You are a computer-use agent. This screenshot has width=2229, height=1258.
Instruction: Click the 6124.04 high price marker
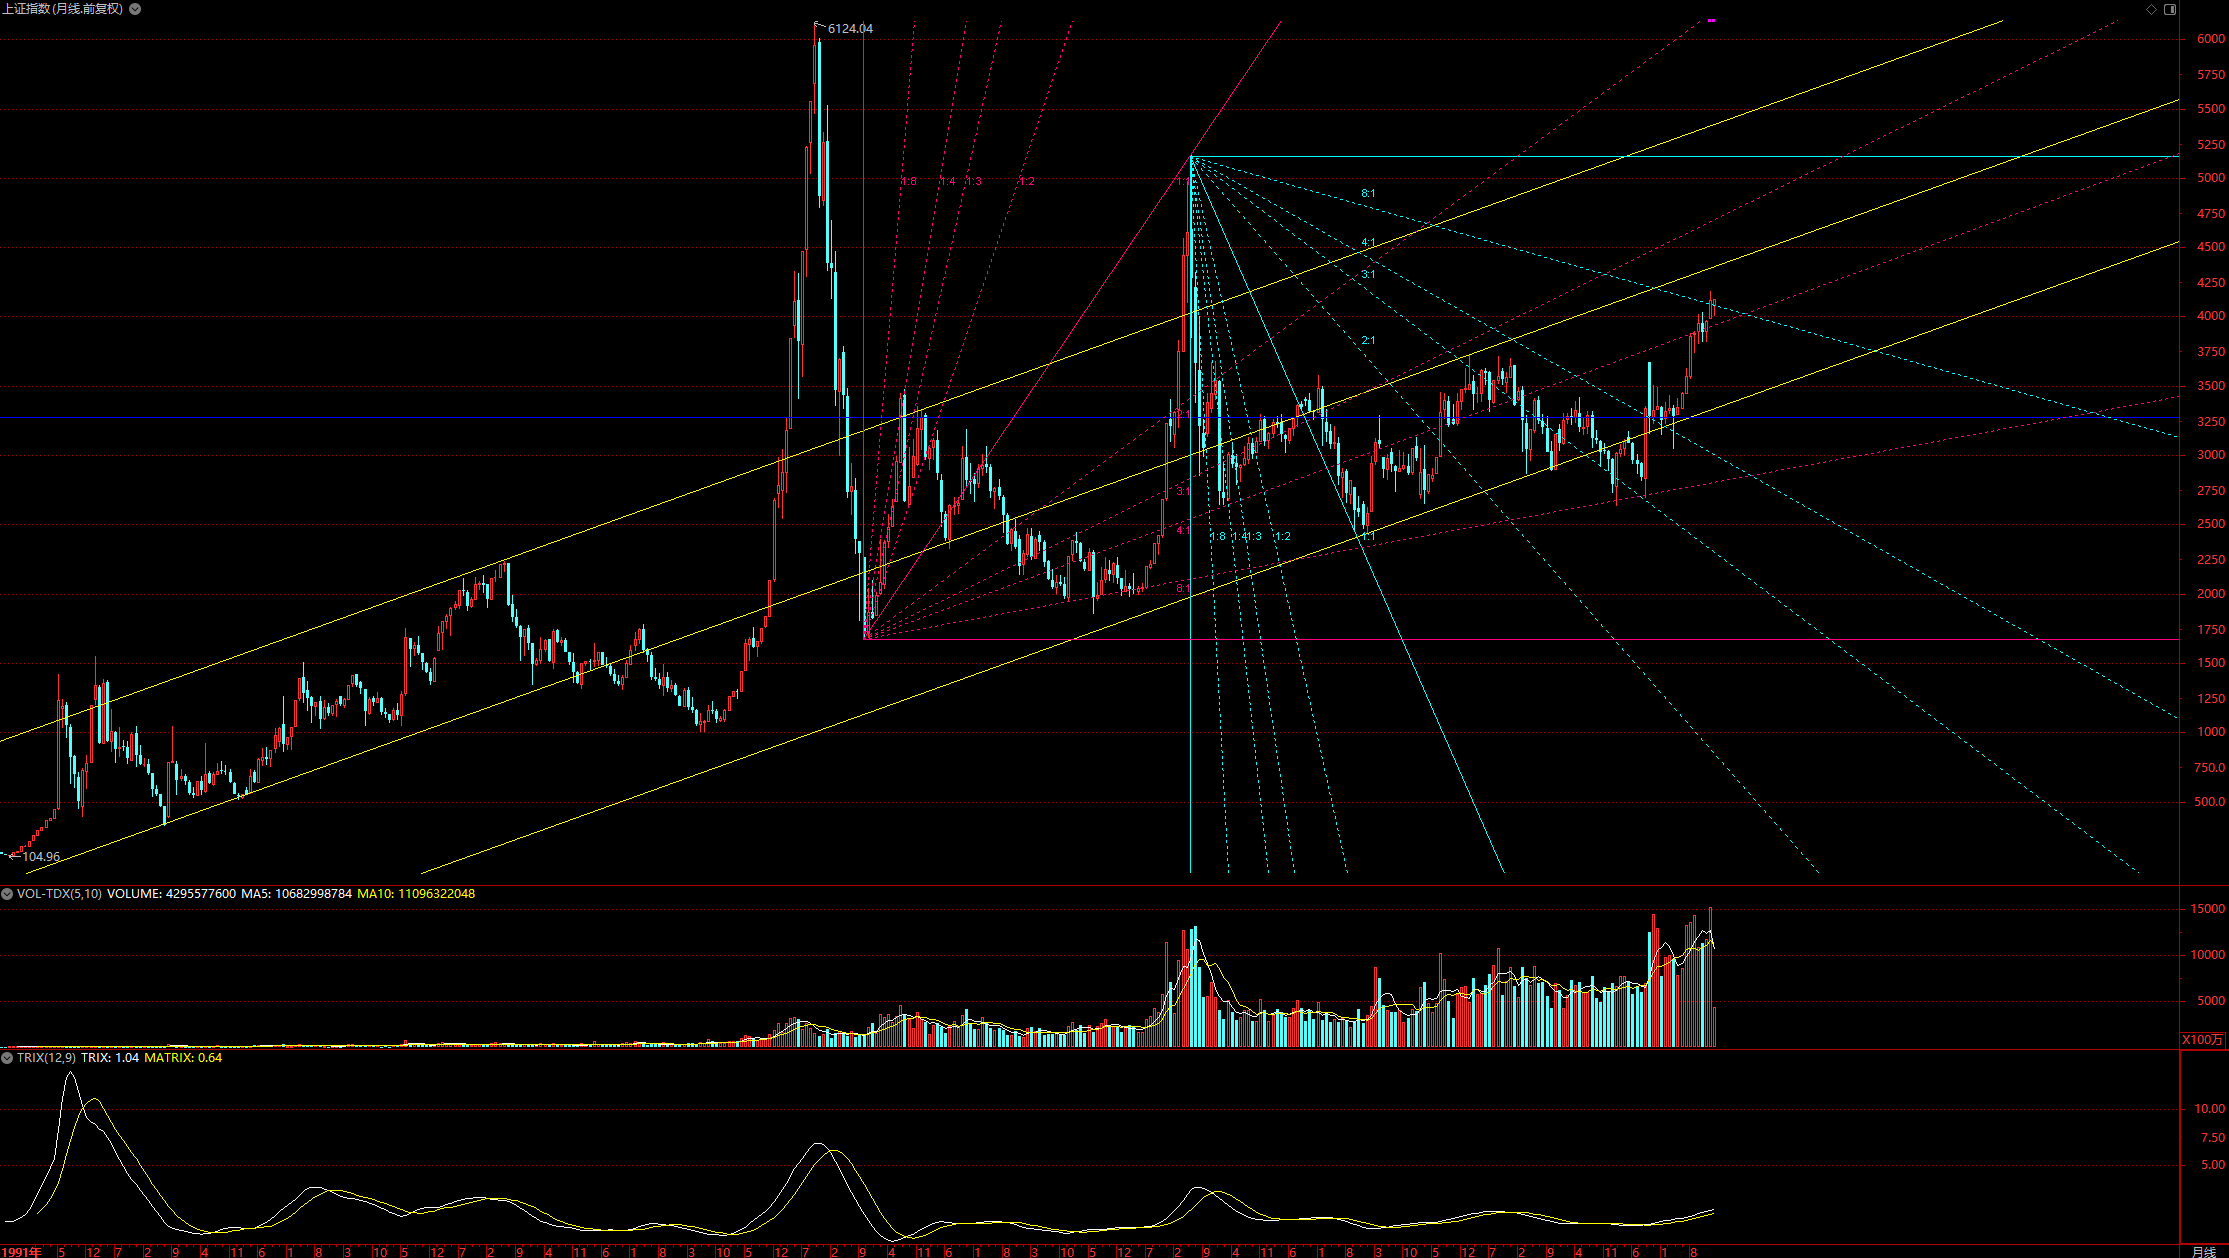(850, 29)
